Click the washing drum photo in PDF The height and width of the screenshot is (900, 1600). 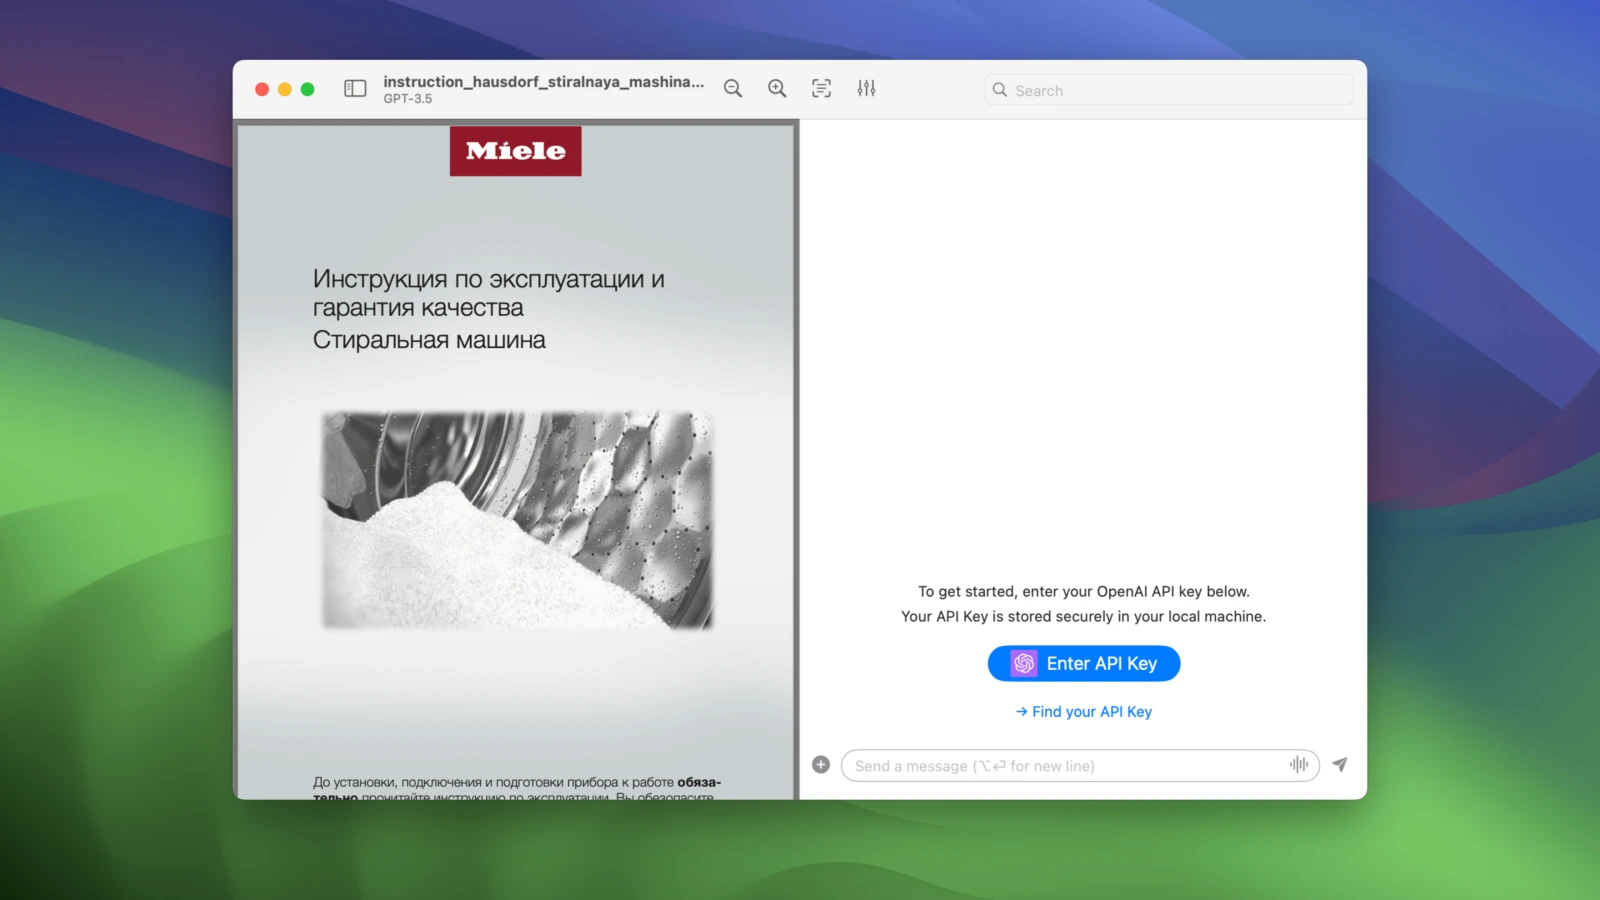click(x=516, y=520)
